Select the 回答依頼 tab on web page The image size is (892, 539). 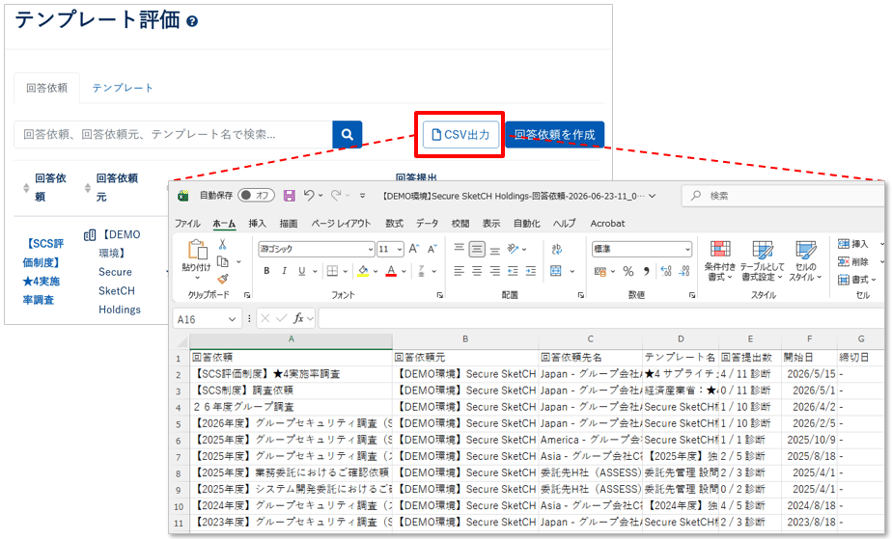(47, 88)
